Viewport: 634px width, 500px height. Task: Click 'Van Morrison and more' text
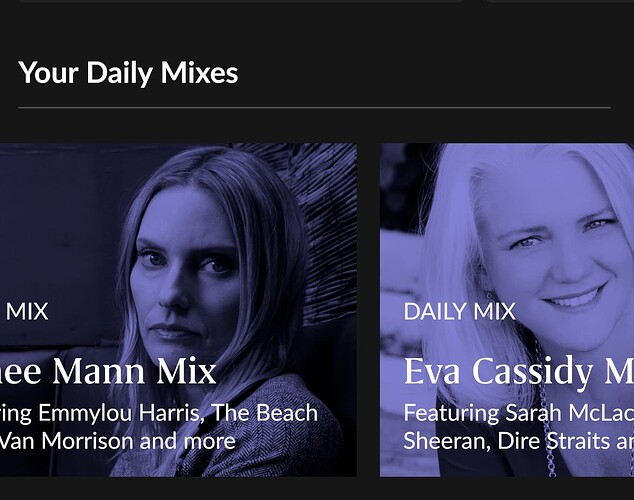tap(117, 441)
